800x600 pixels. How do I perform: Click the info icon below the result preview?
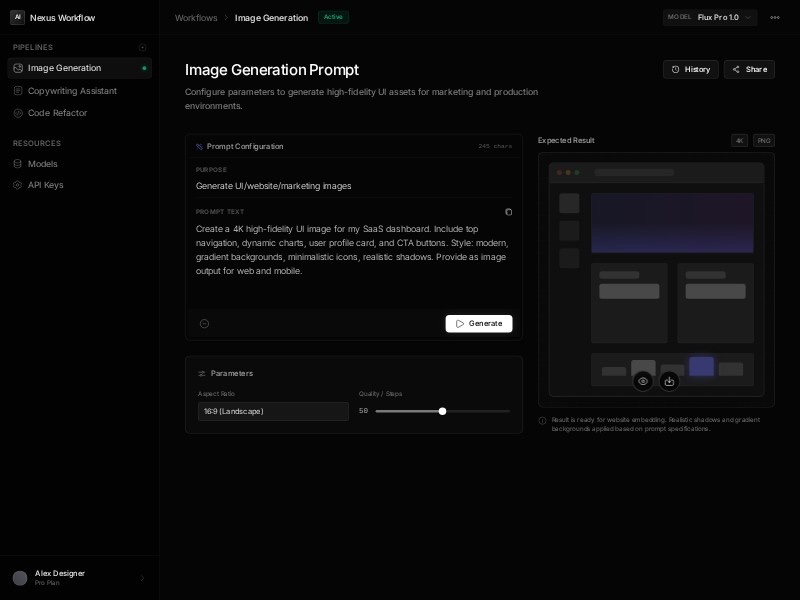543,421
